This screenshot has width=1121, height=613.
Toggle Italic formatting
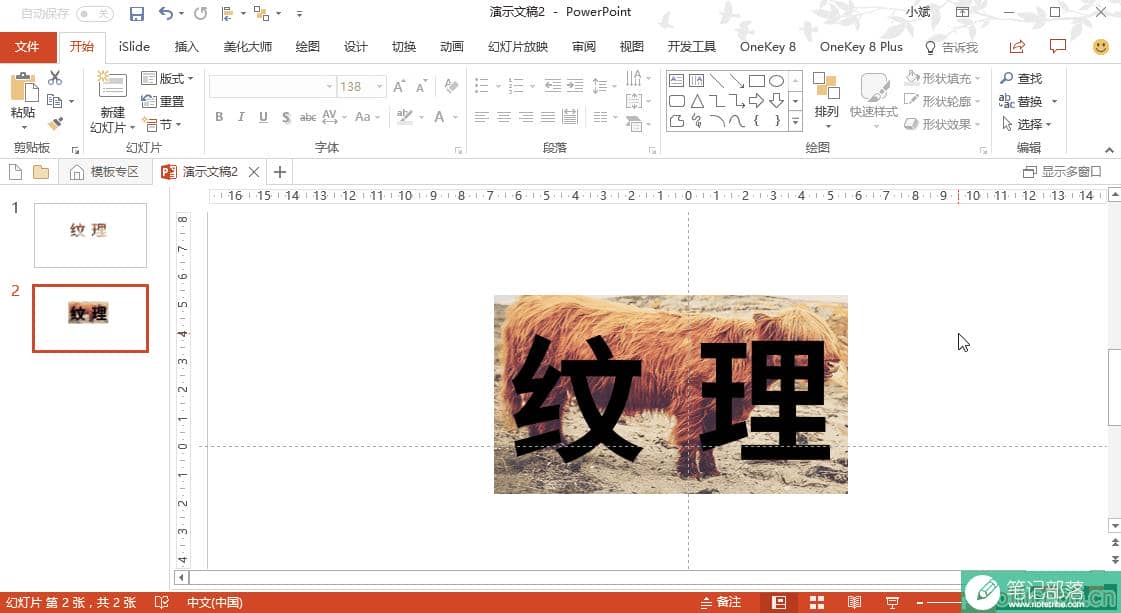241,117
